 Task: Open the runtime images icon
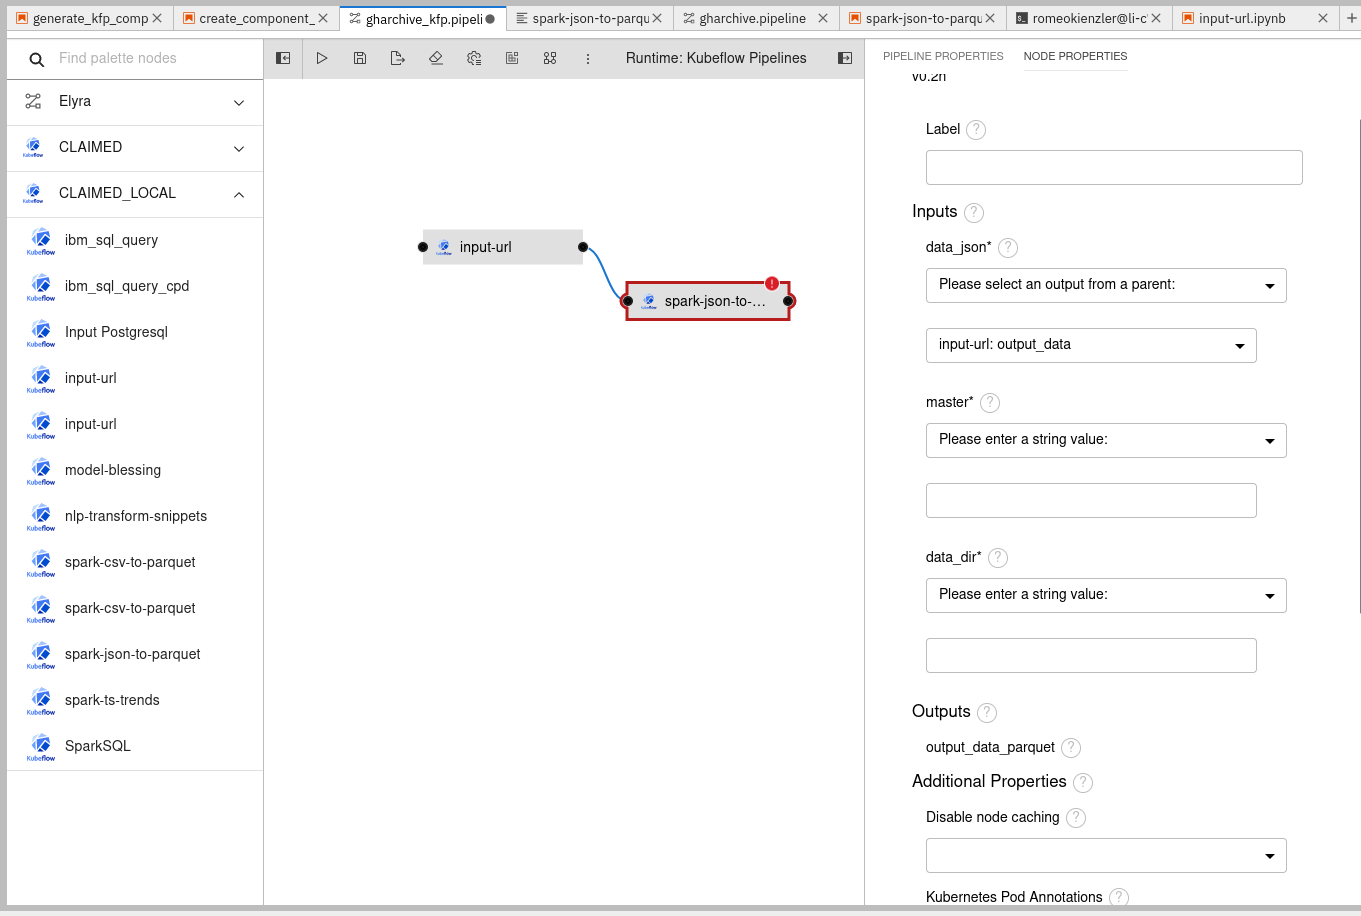[511, 58]
